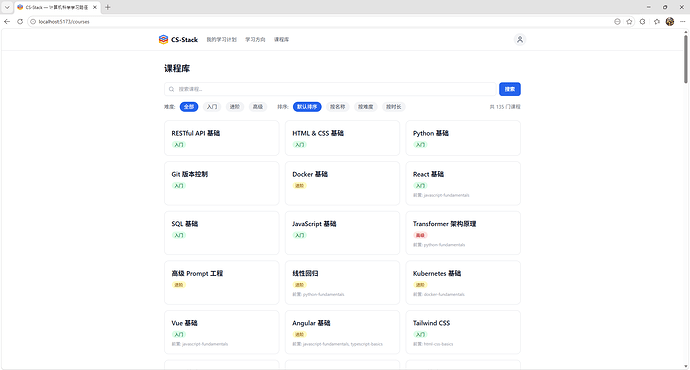This screenshot has height=370, width=690.
Task: Open the HTML & CSS 基础 course card
Action: click(x=342, y=138)
